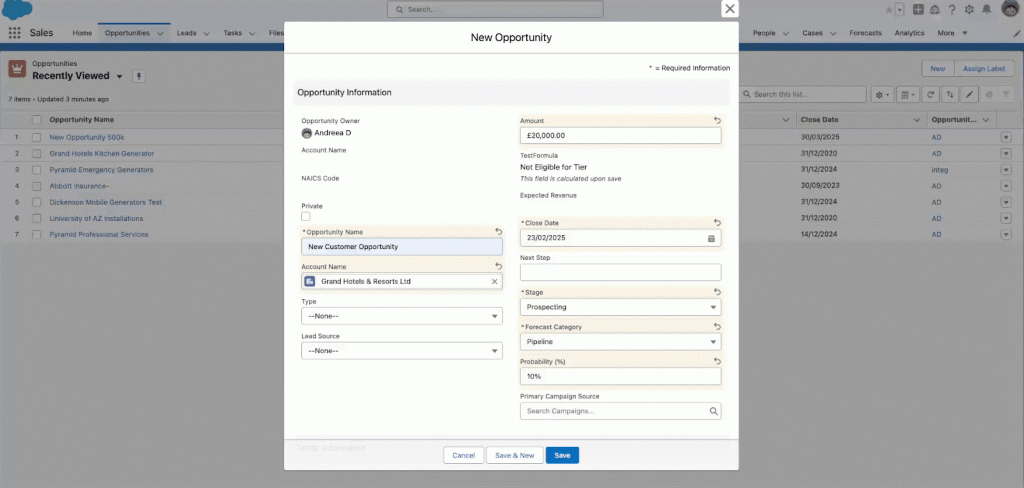Check the Pyramid Professional Services row checkbox
1024x488 pixels.
(x=37, y=235)
